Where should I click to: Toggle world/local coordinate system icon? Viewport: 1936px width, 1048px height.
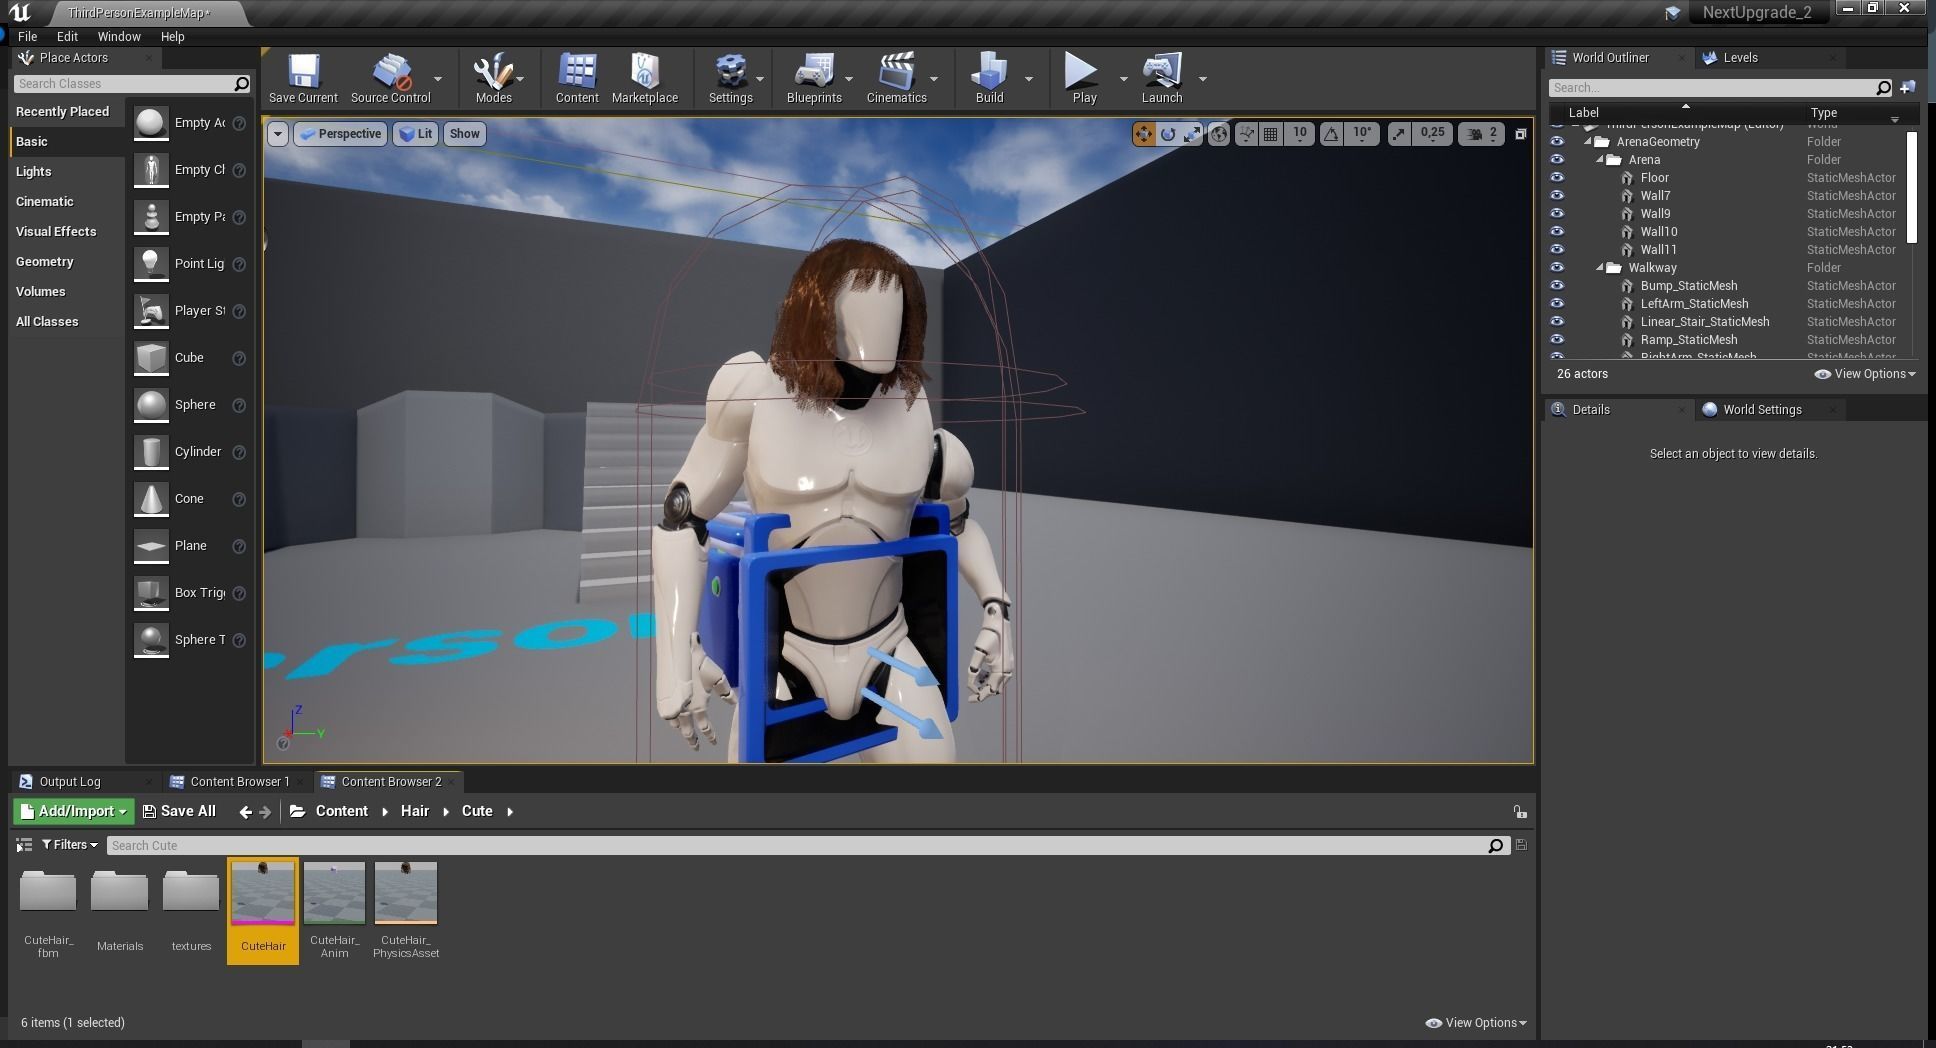coord(1219,134)
